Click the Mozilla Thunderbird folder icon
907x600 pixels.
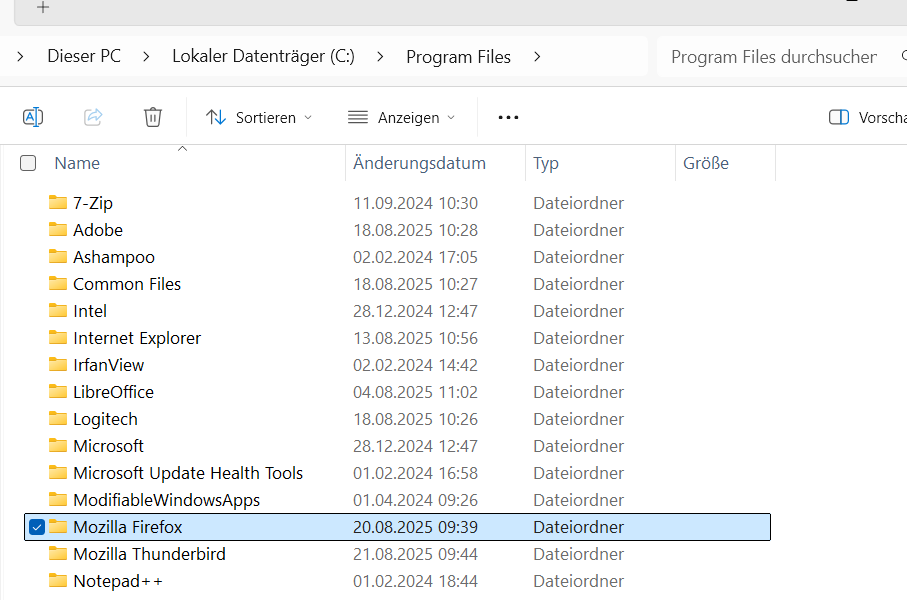point(58,554)
